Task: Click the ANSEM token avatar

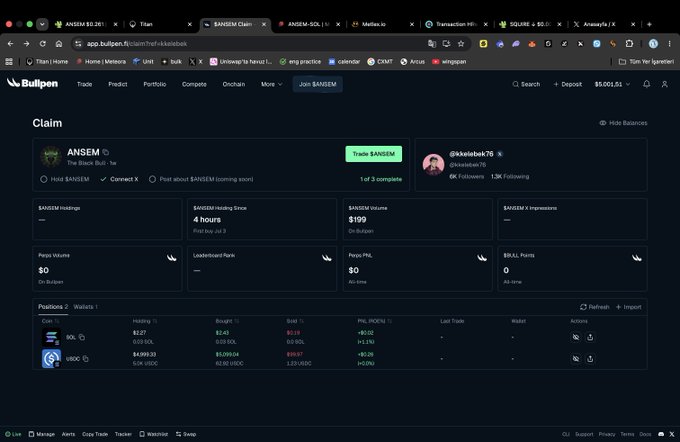Action: pos(51,157)
